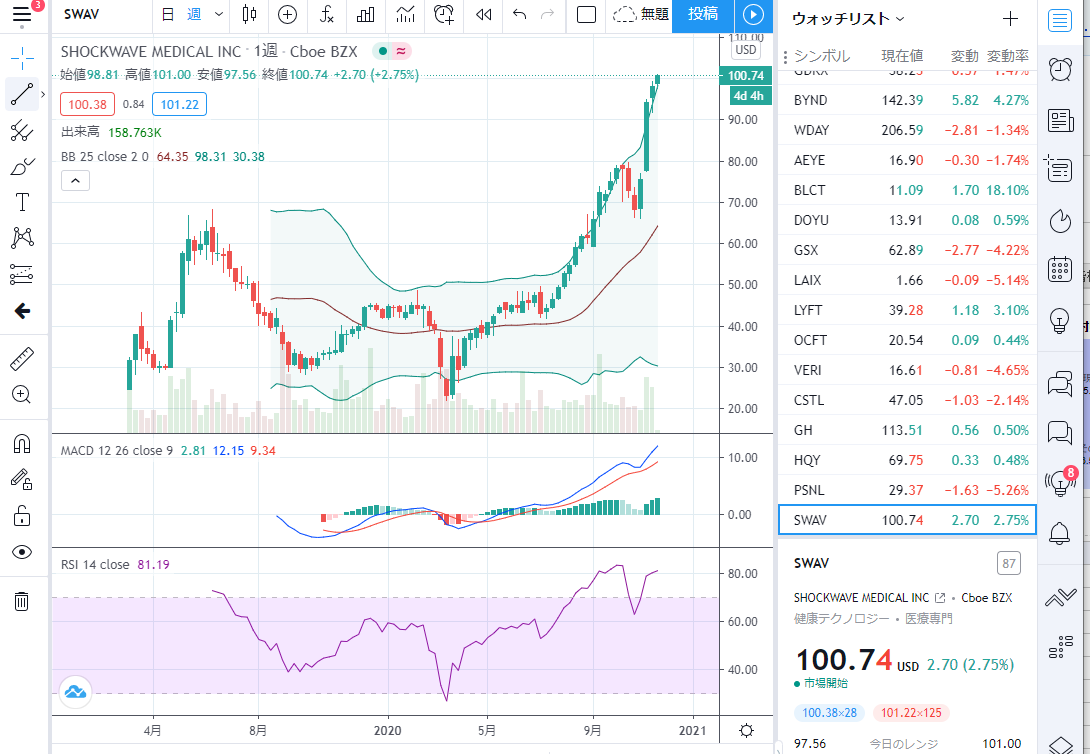Open the financials bar chart icon
The image size is (1090, 754).
point(366,14)
